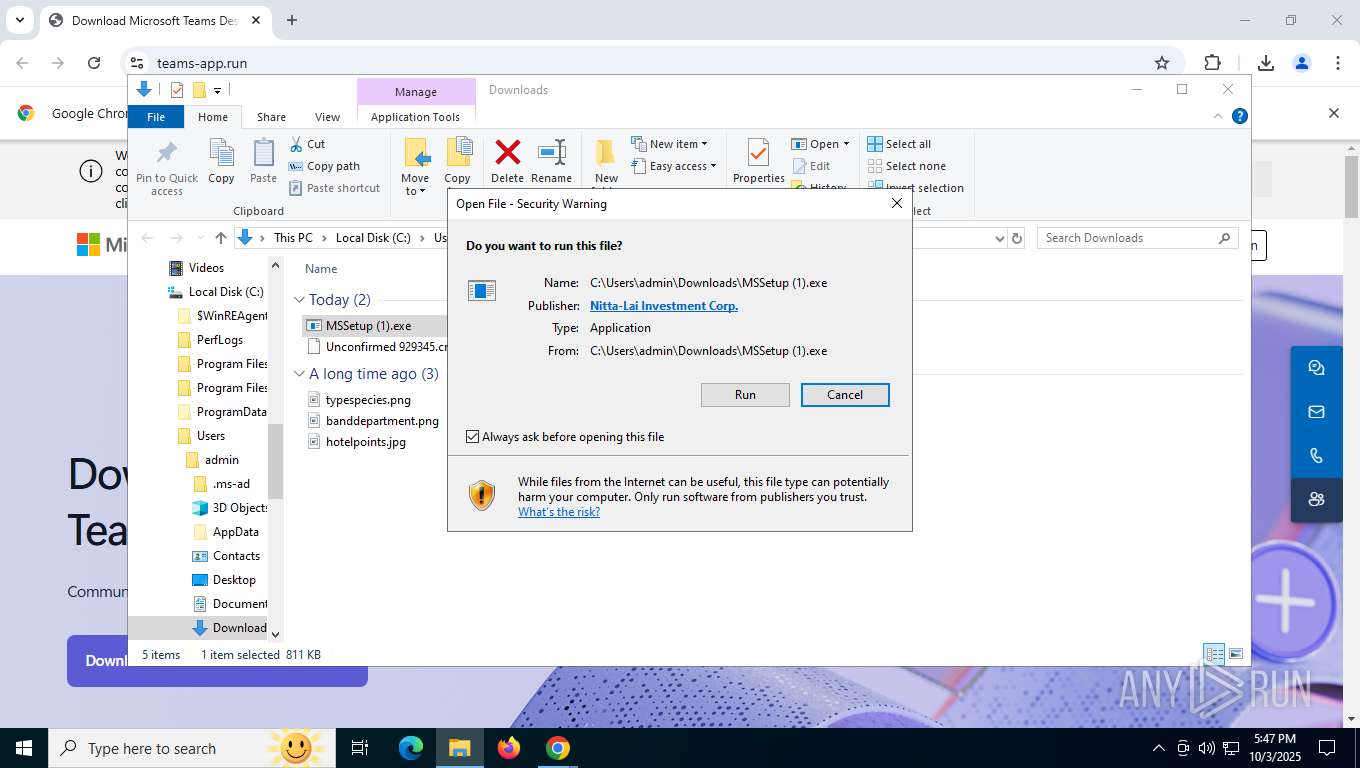The height and width of the screenshot is (768, 1360).
Task: Select typespecies.png file
Action: 368,400
